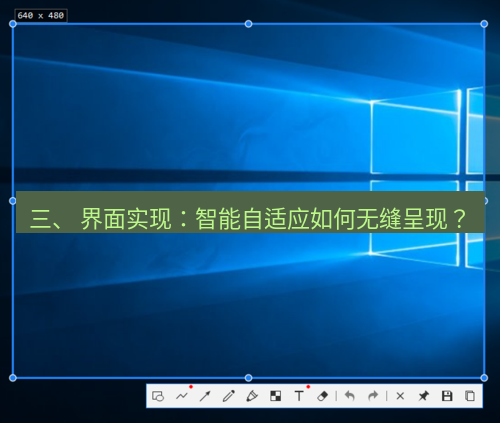Save the snip to a file

(447, 396)
